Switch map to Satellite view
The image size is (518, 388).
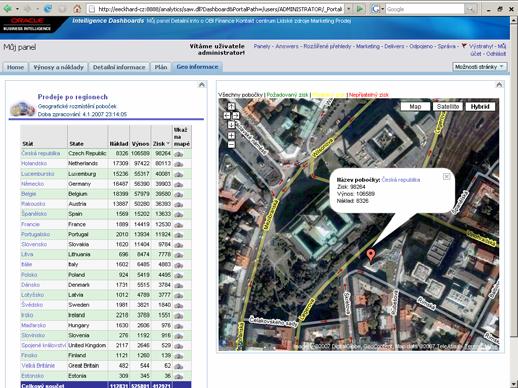coord(448,106)
